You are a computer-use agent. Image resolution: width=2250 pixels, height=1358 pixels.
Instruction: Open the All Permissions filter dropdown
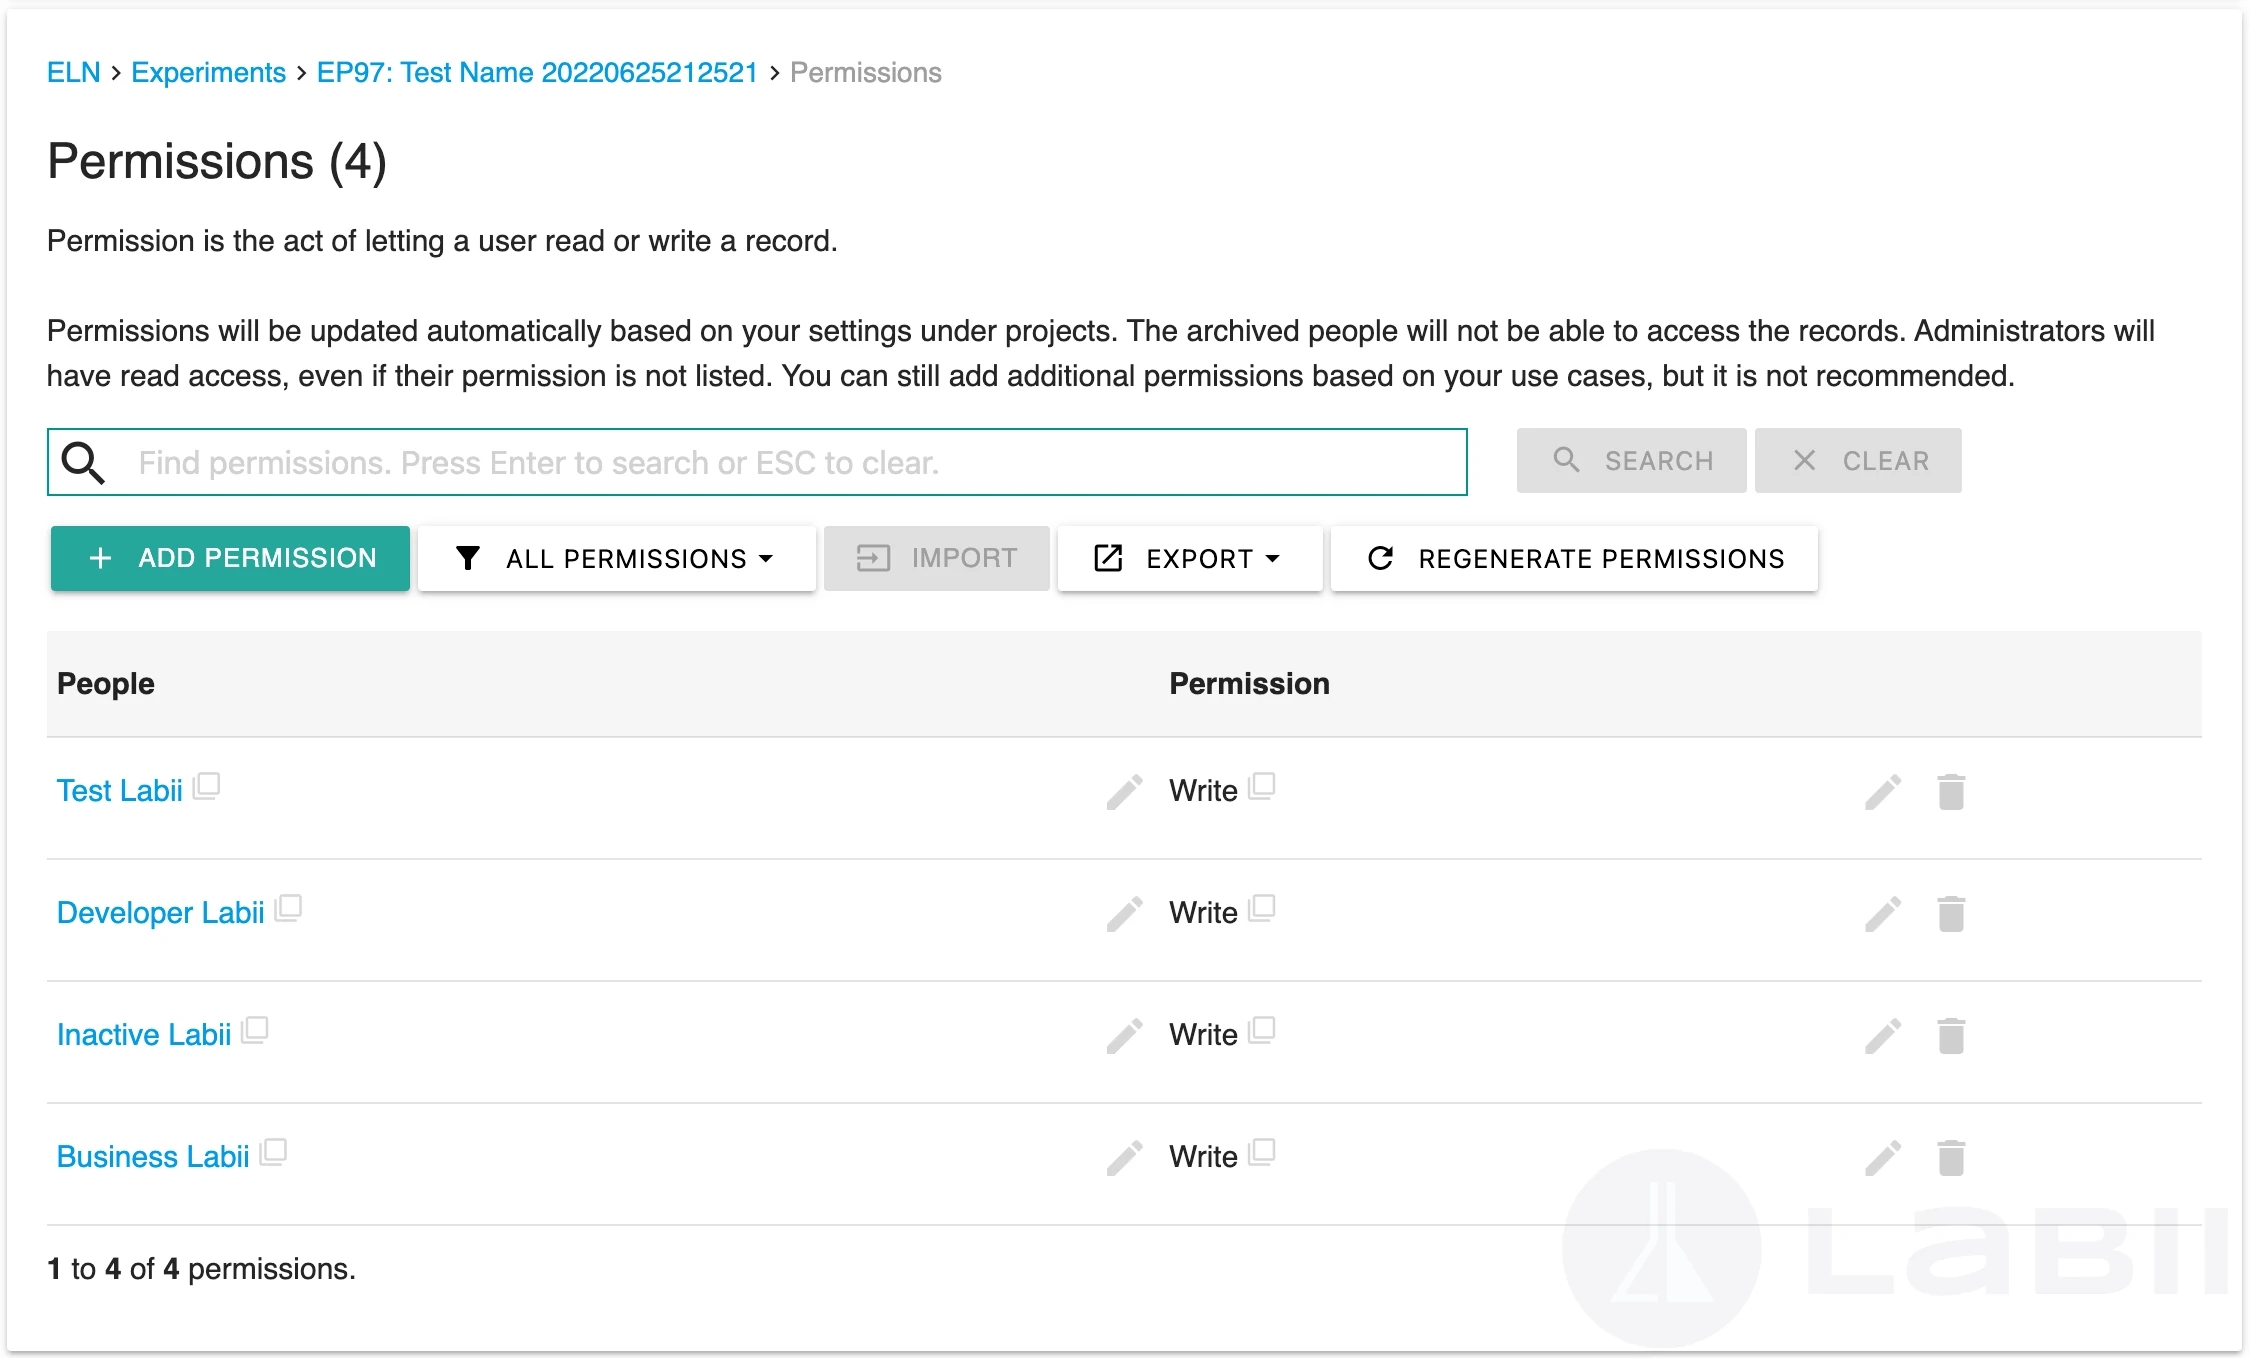point(616,558)
